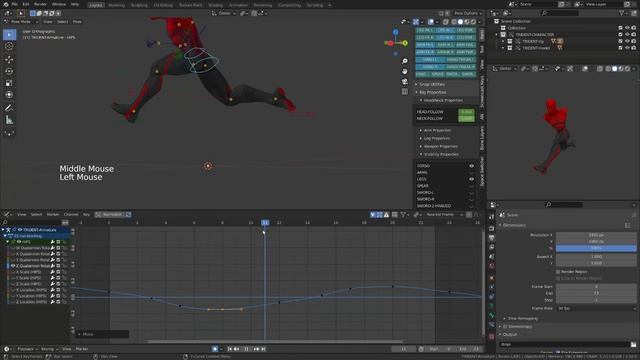This screenshot has width=640, height=360.
Task: Click NECK-FOLLOW value field
Action: point(466,118)
